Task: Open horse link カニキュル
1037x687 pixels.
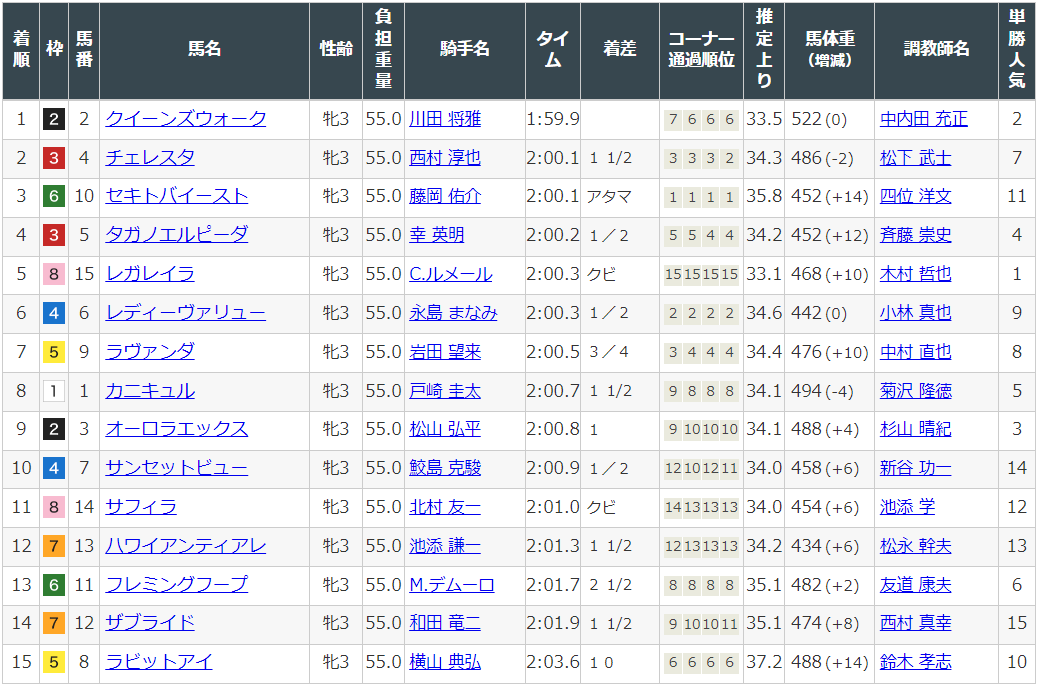Action: coord(150,391)
